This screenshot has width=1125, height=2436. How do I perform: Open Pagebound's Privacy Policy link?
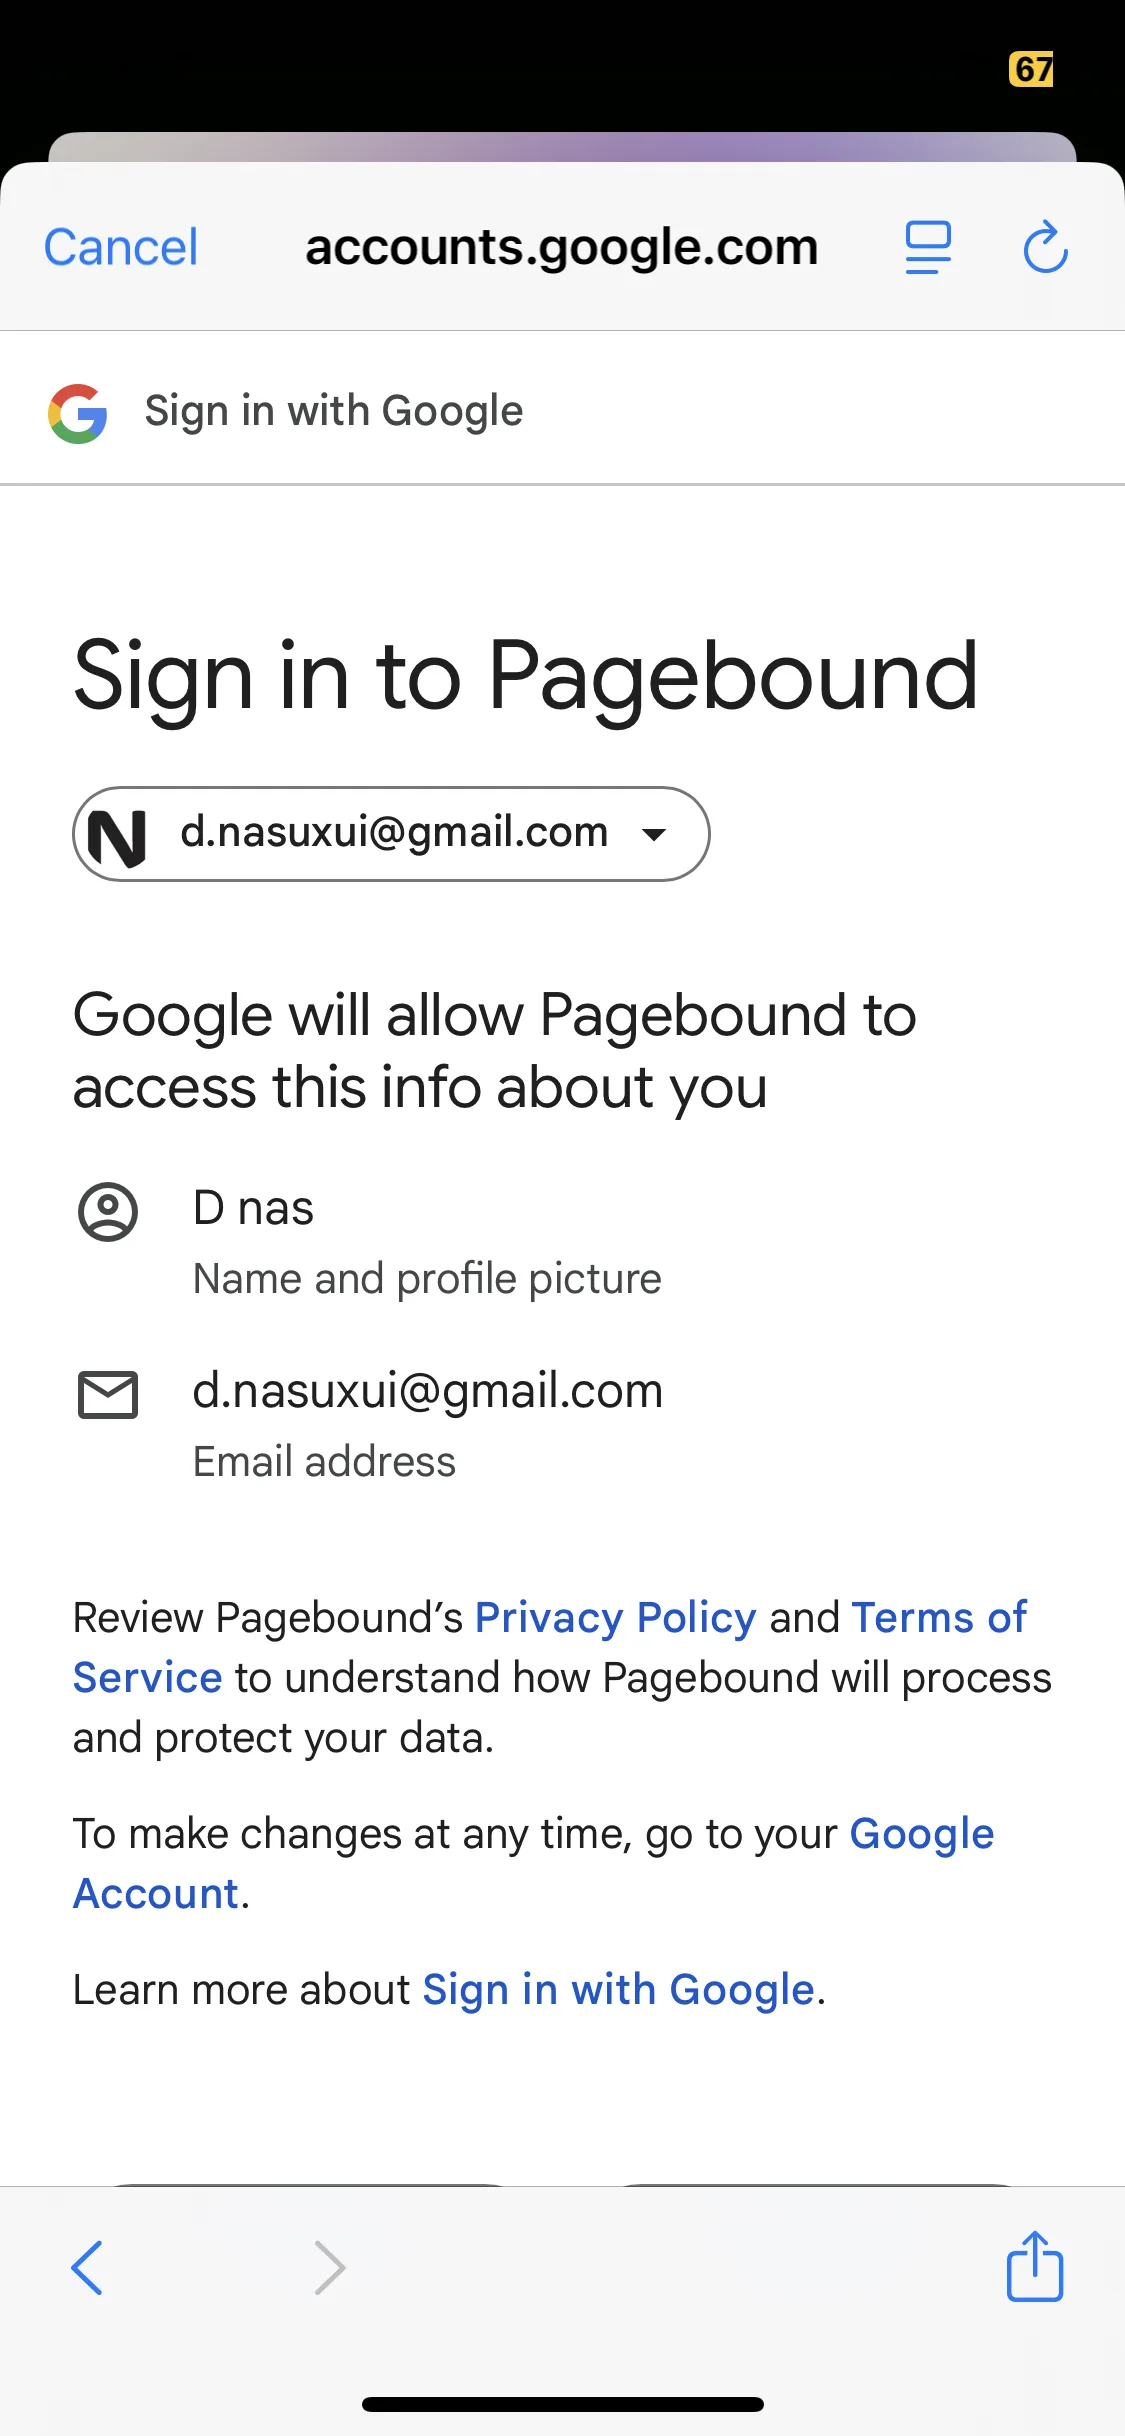(x=615, y=1617)
